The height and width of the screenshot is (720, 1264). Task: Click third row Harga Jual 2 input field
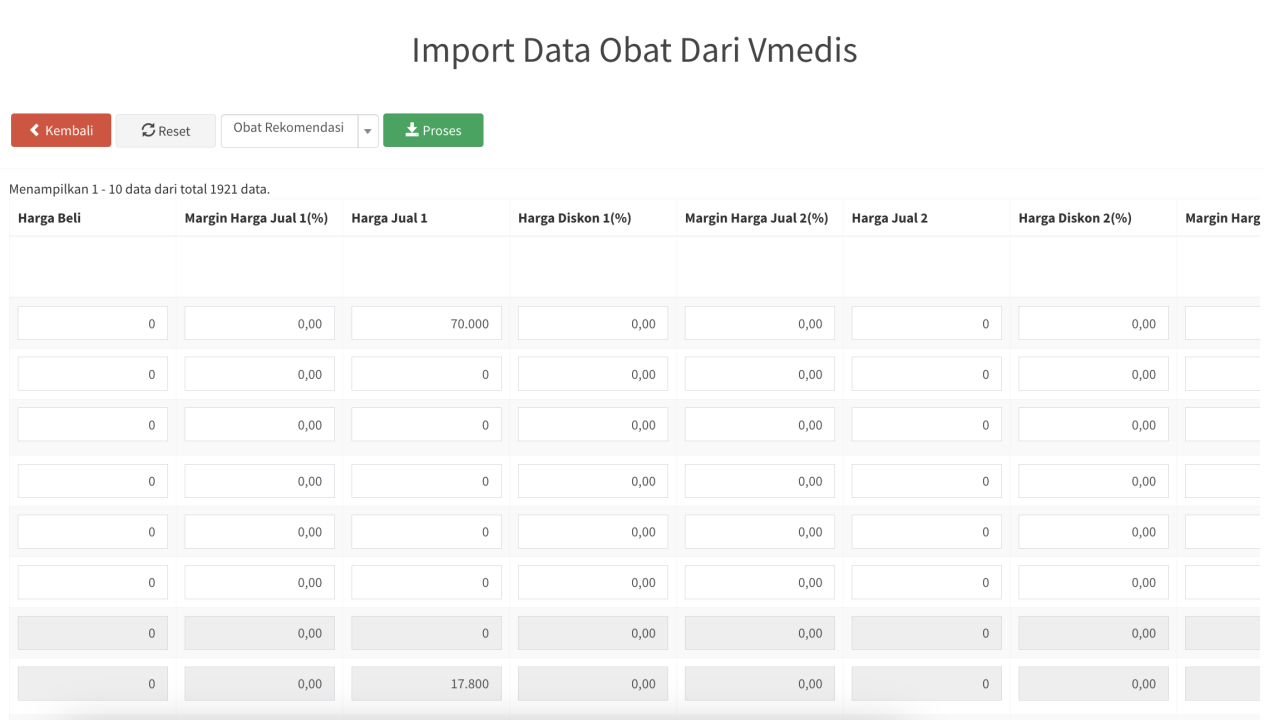pos(926,425)
